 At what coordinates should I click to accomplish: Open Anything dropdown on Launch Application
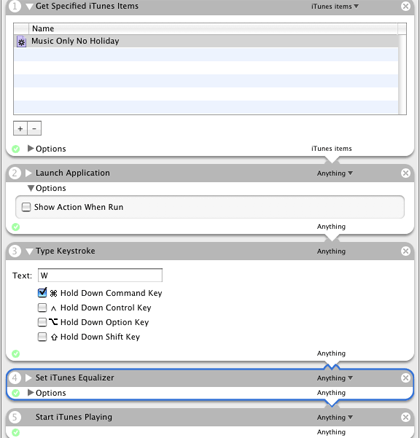coord(335,173)
